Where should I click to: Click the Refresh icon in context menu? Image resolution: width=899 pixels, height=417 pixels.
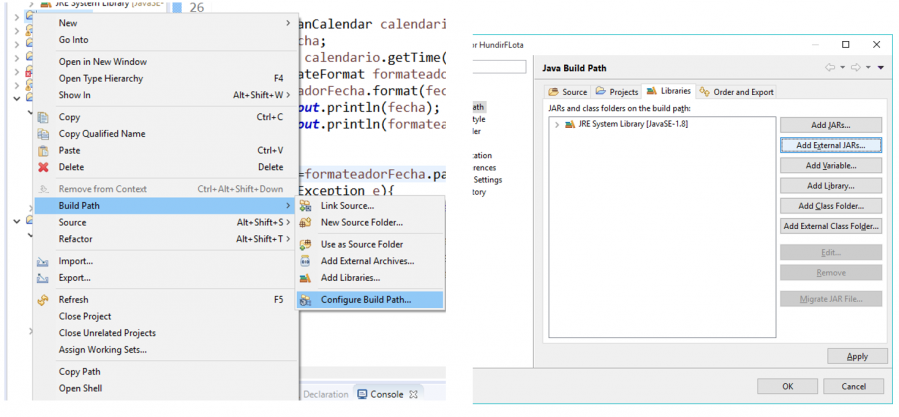(x=43, y=299)
